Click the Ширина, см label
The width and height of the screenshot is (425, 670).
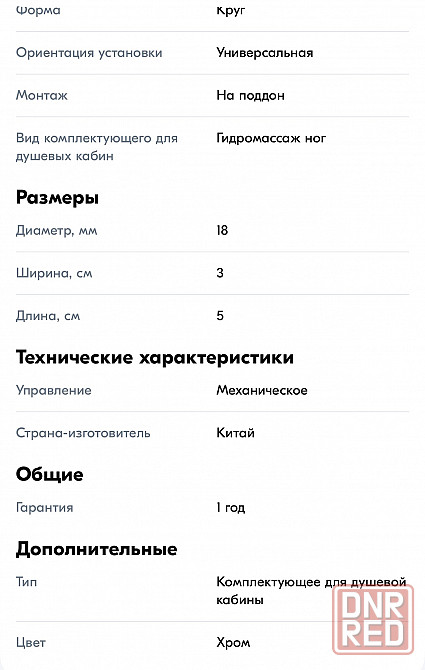[54, 273]
